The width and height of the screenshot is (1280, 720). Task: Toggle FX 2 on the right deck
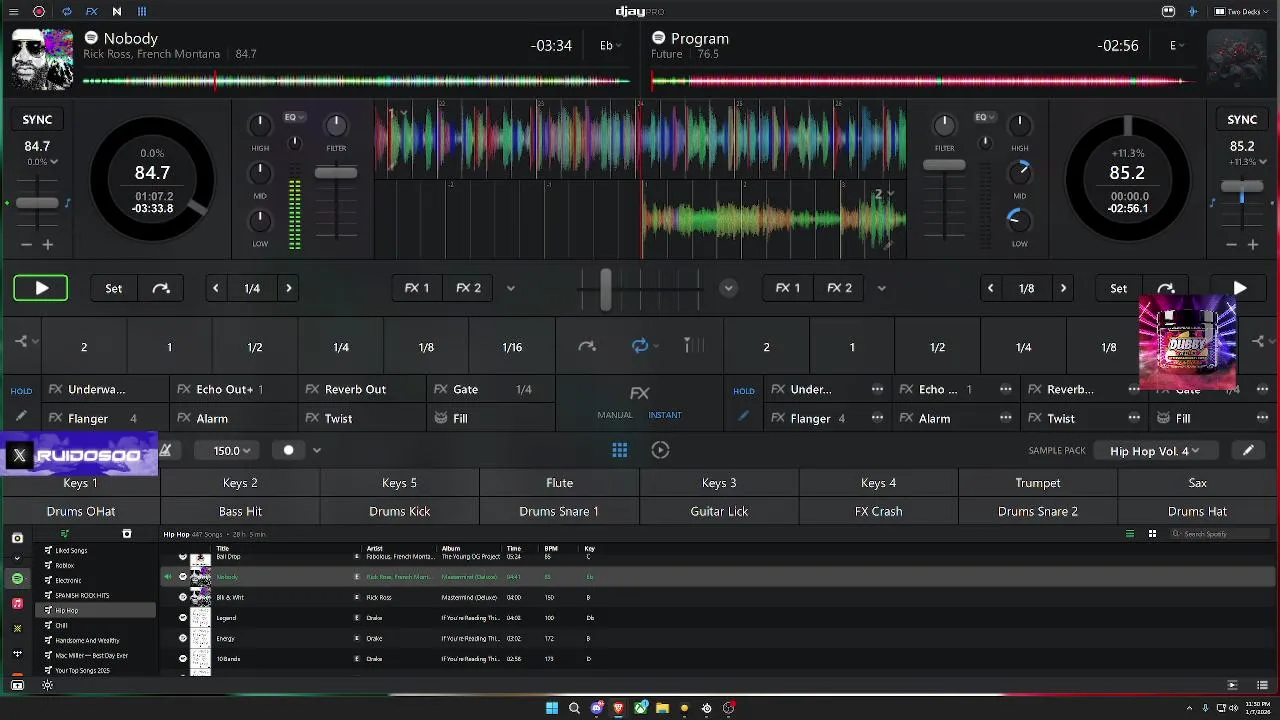tap(839, 288)
